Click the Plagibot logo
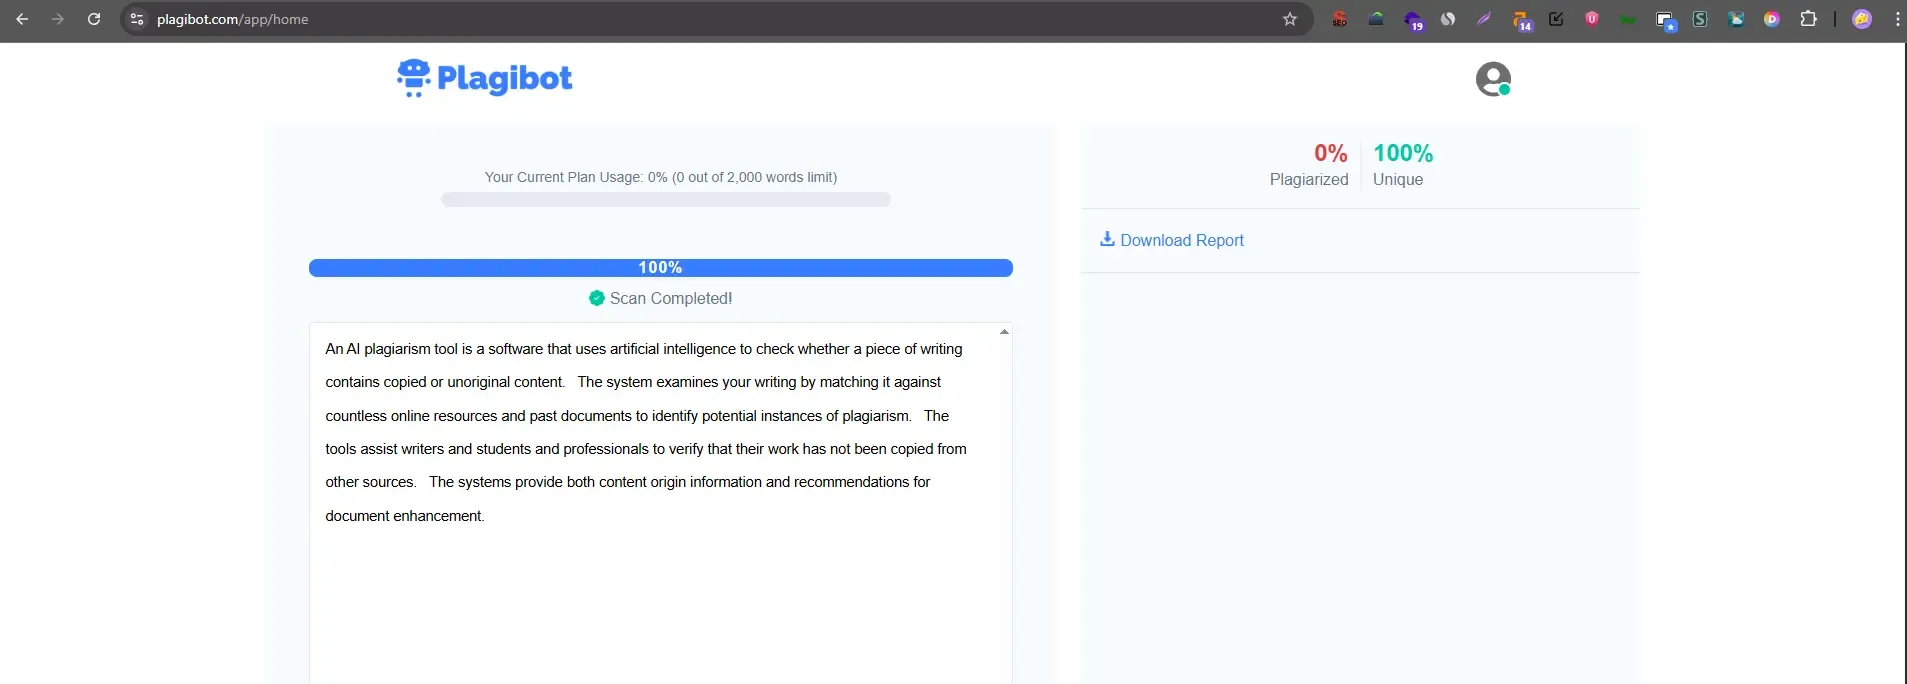This screenshot has width=1907, height=684. coord(484,78)
